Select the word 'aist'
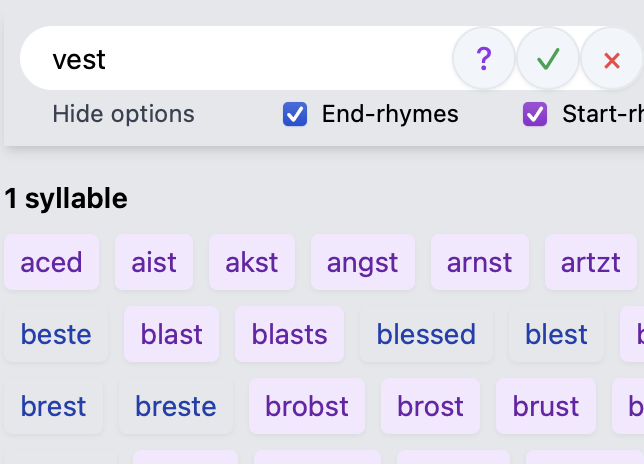 pos(154,262)
